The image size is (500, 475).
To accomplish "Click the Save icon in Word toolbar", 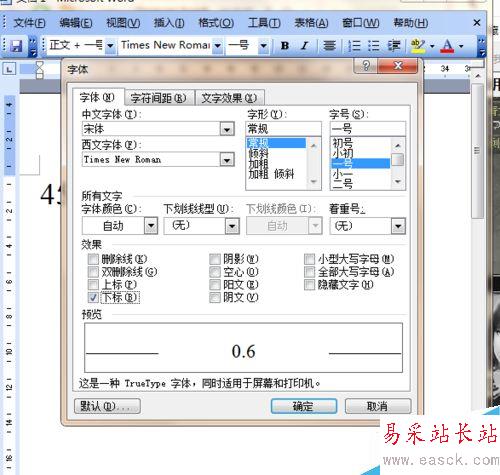I will 16,45.
